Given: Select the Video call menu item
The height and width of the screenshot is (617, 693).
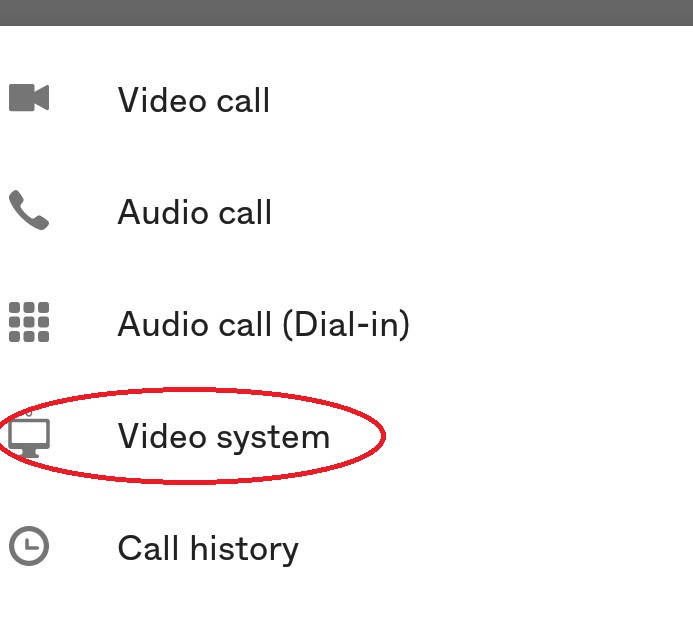Looking at the screenshot, I should pos(194,101).
